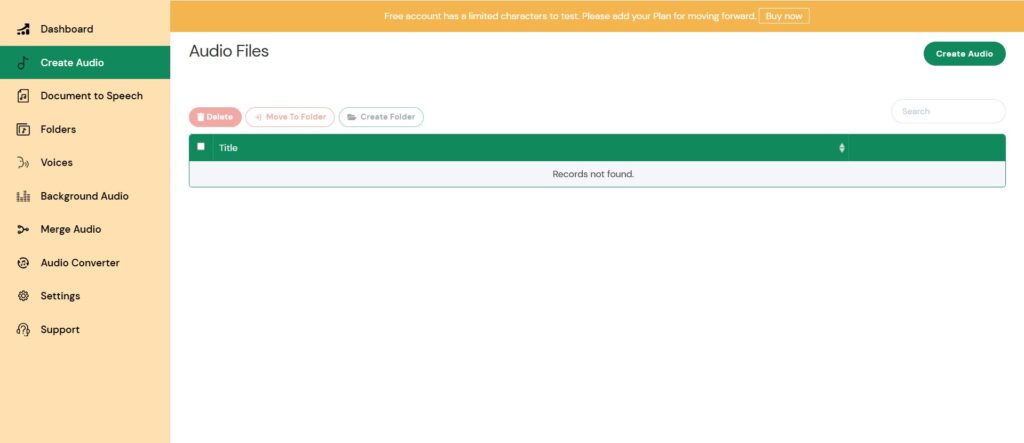This screenshot has width=1024, height=443.
Task: Click the Audio Files heading
Action: [229, 51]
